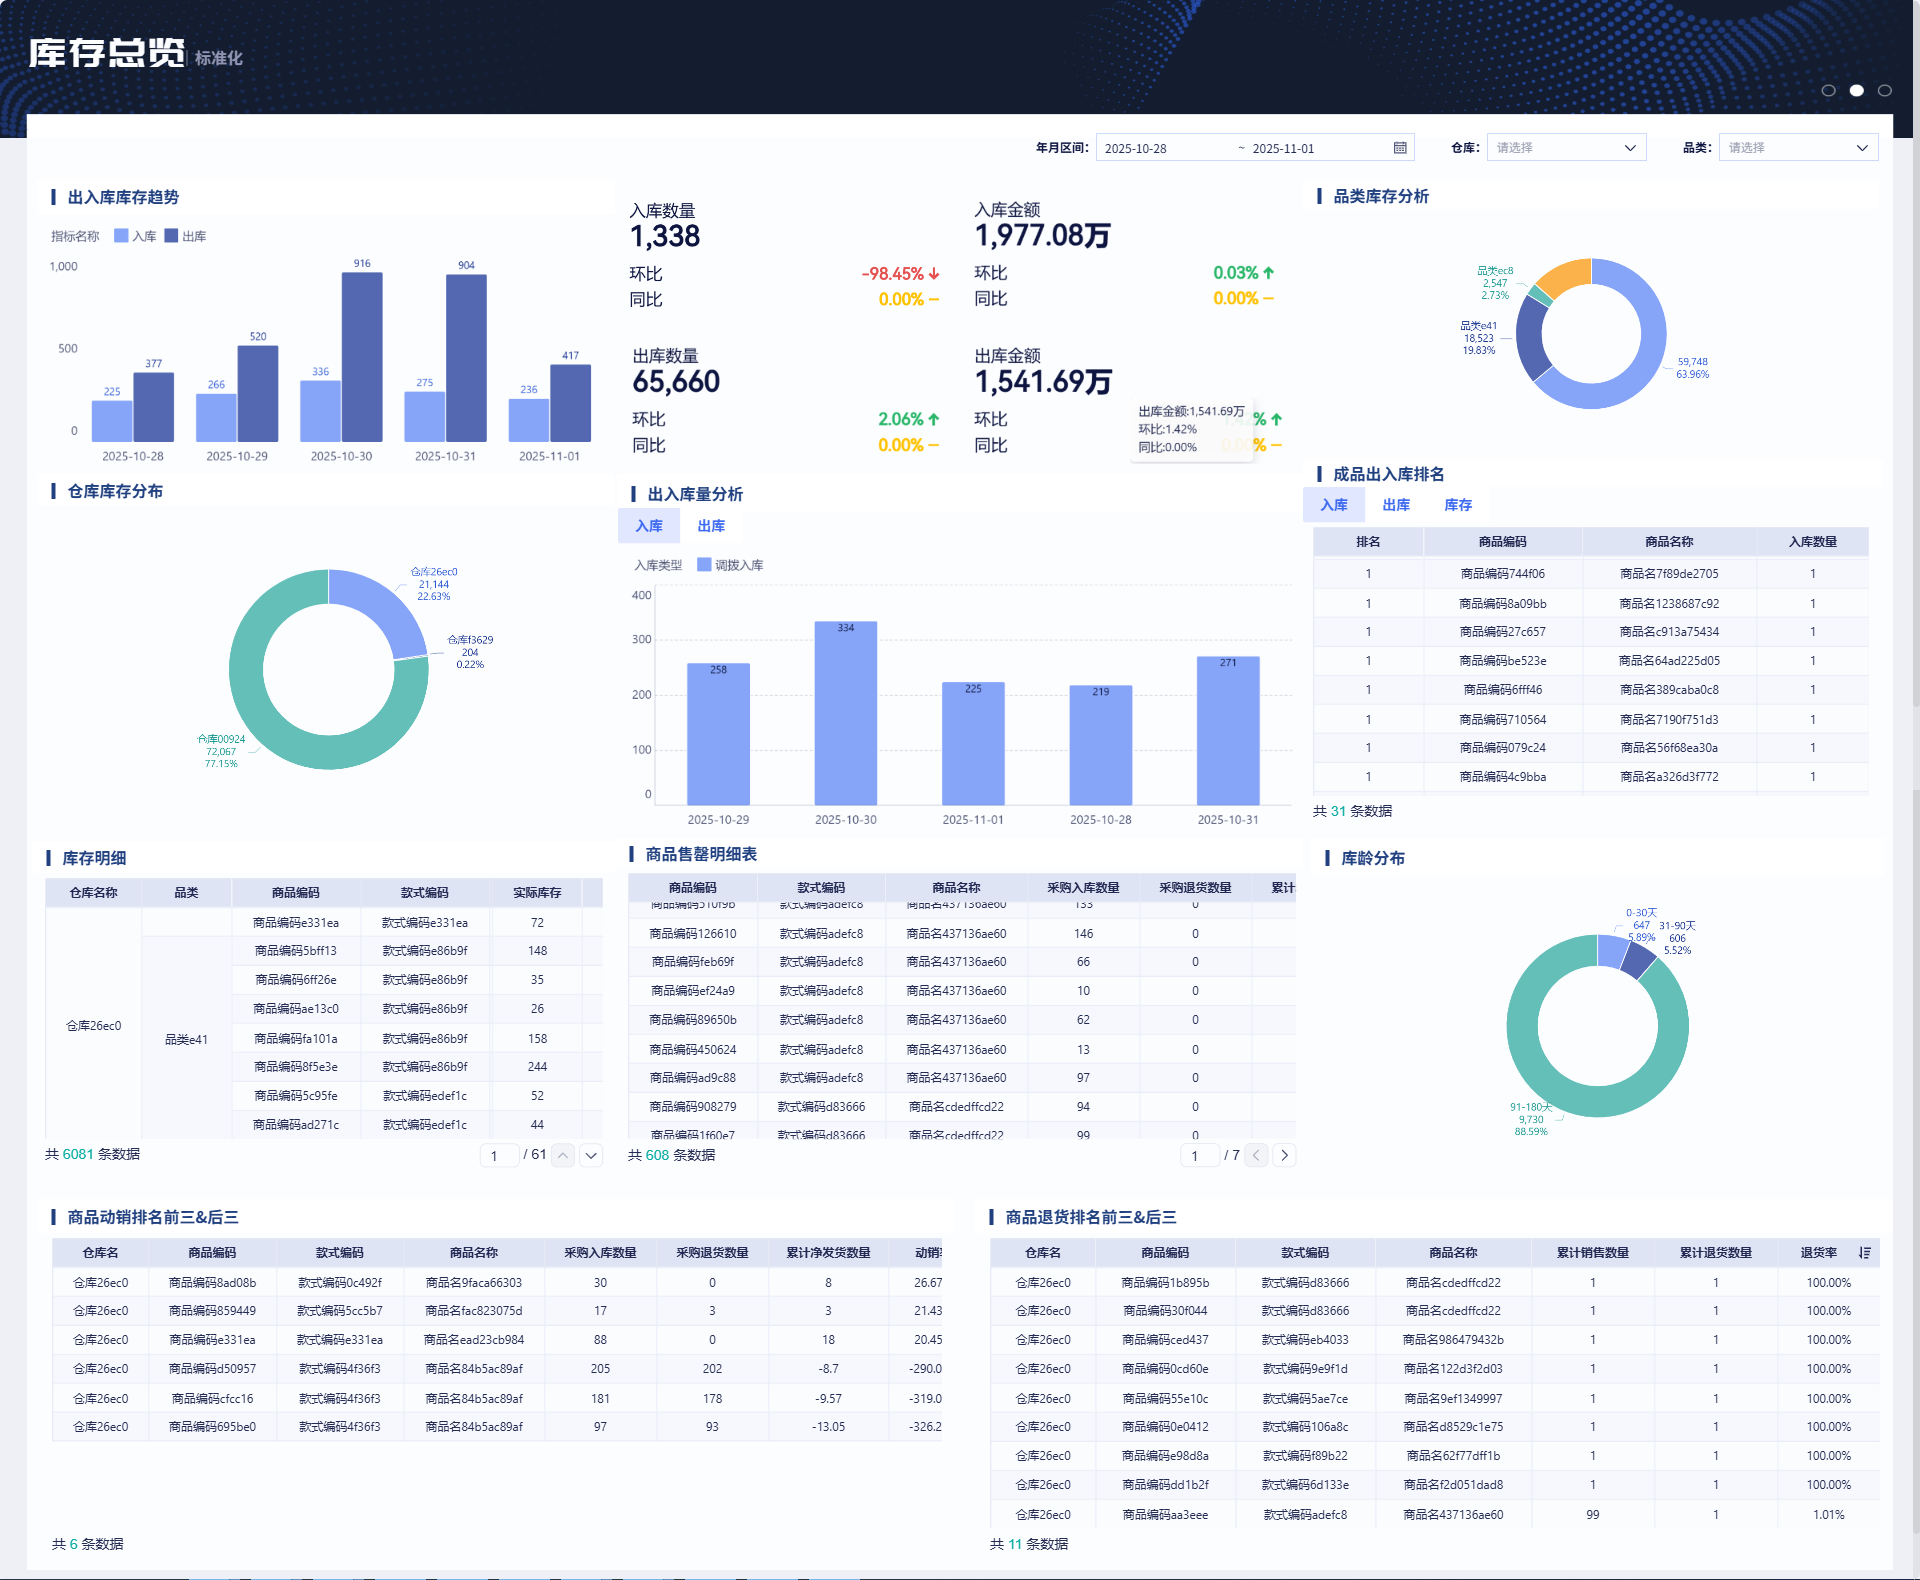
Task: Click cell 商品名986479432b in 退货排名
Action: coord(1453,1340)
